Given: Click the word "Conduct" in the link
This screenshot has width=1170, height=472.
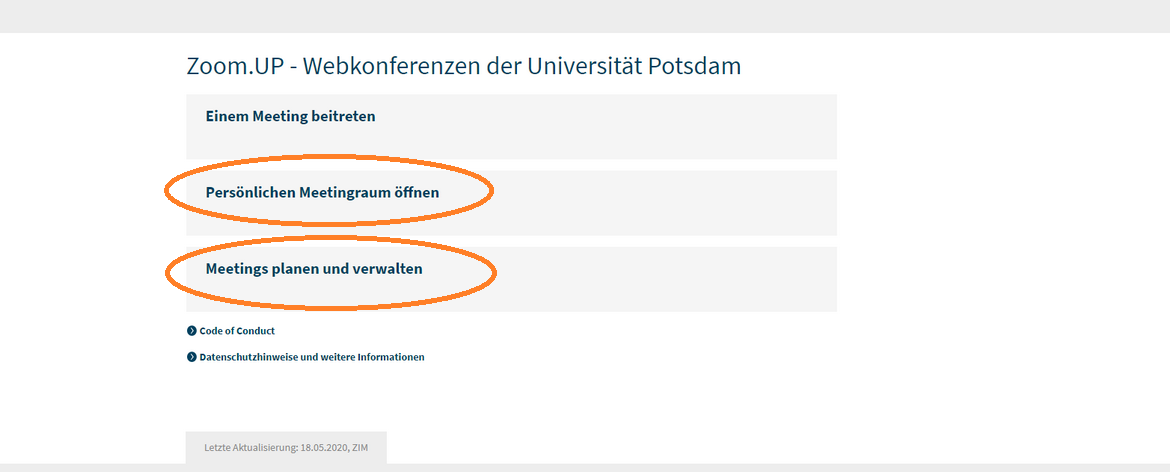Looking at the screenshot, I should 256,331.
